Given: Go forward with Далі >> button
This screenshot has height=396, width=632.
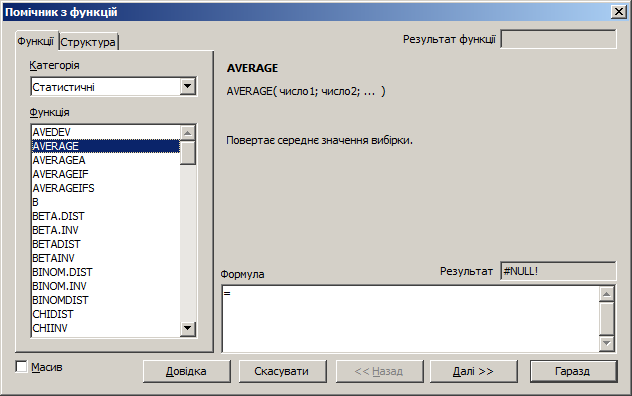Looking at the screenshot, I should [x=474, y=371].
